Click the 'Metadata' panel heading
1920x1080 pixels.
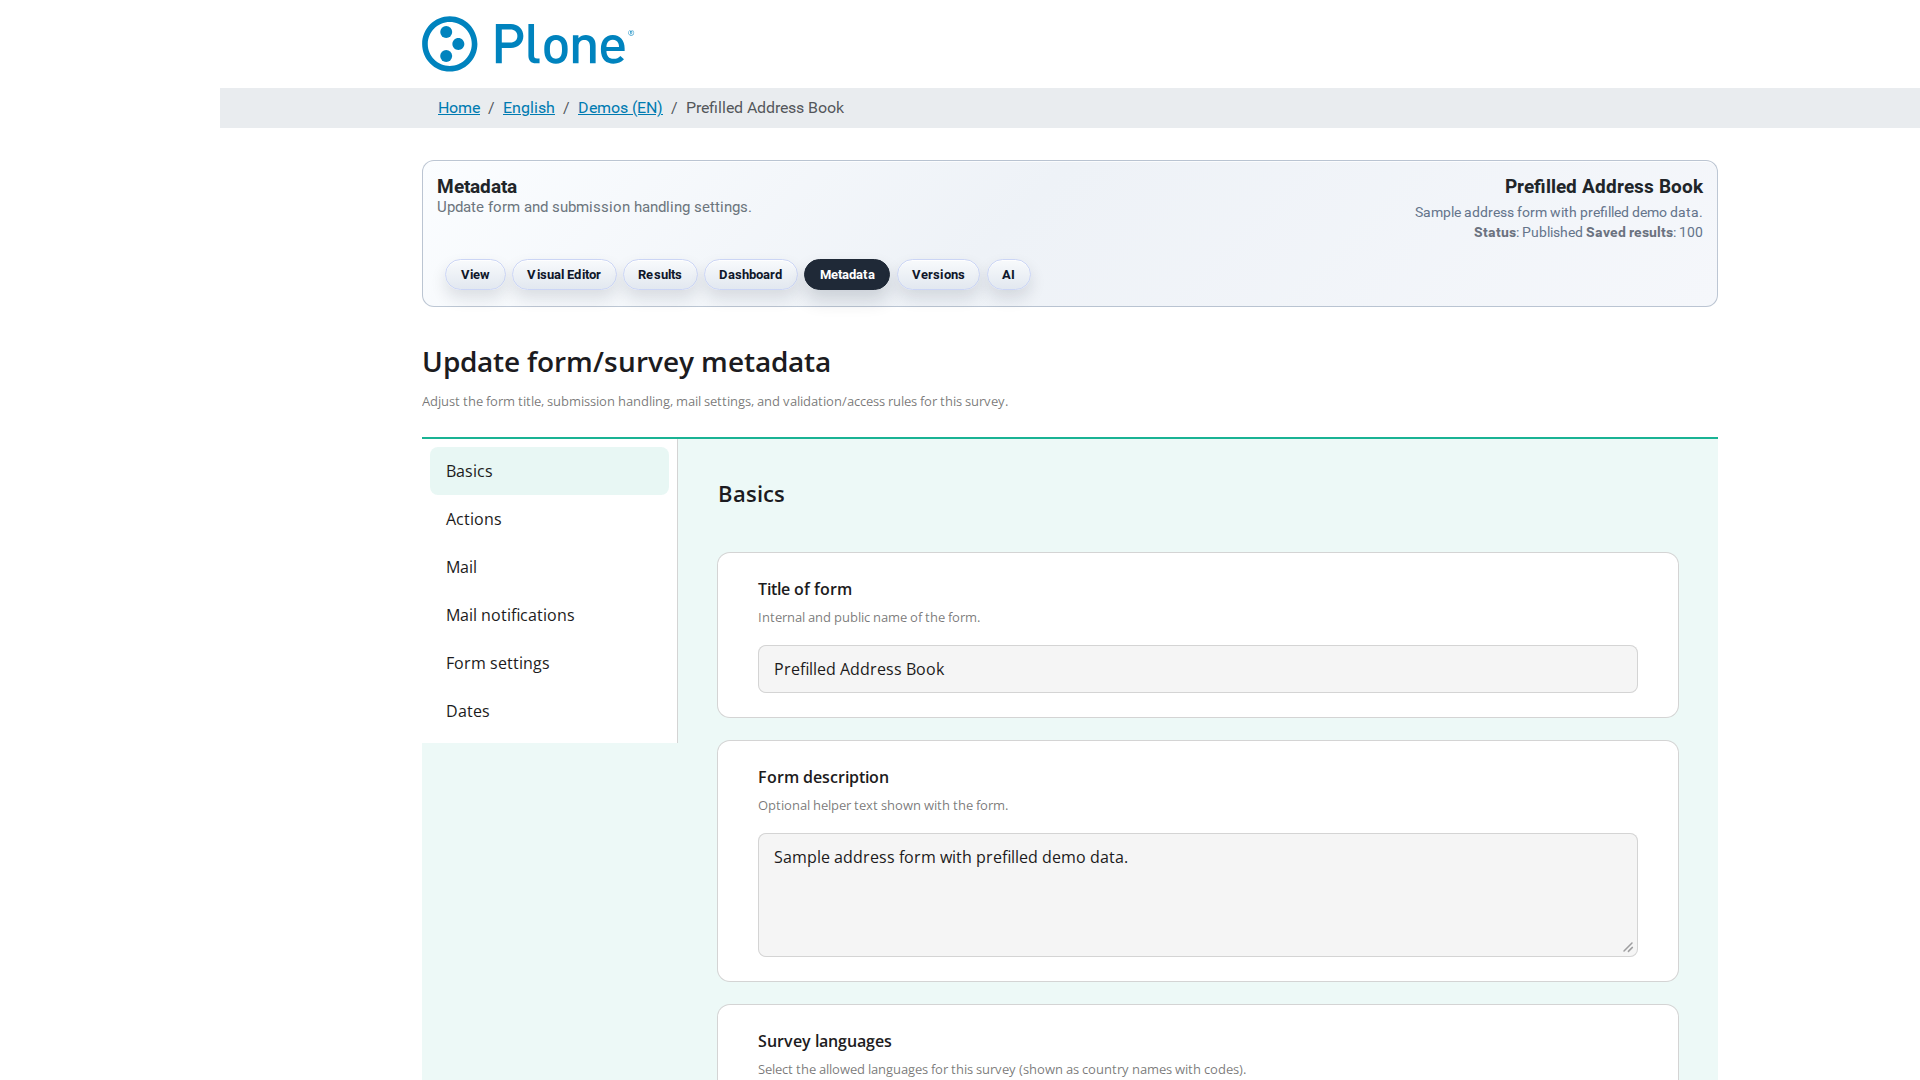click(477, 187)
